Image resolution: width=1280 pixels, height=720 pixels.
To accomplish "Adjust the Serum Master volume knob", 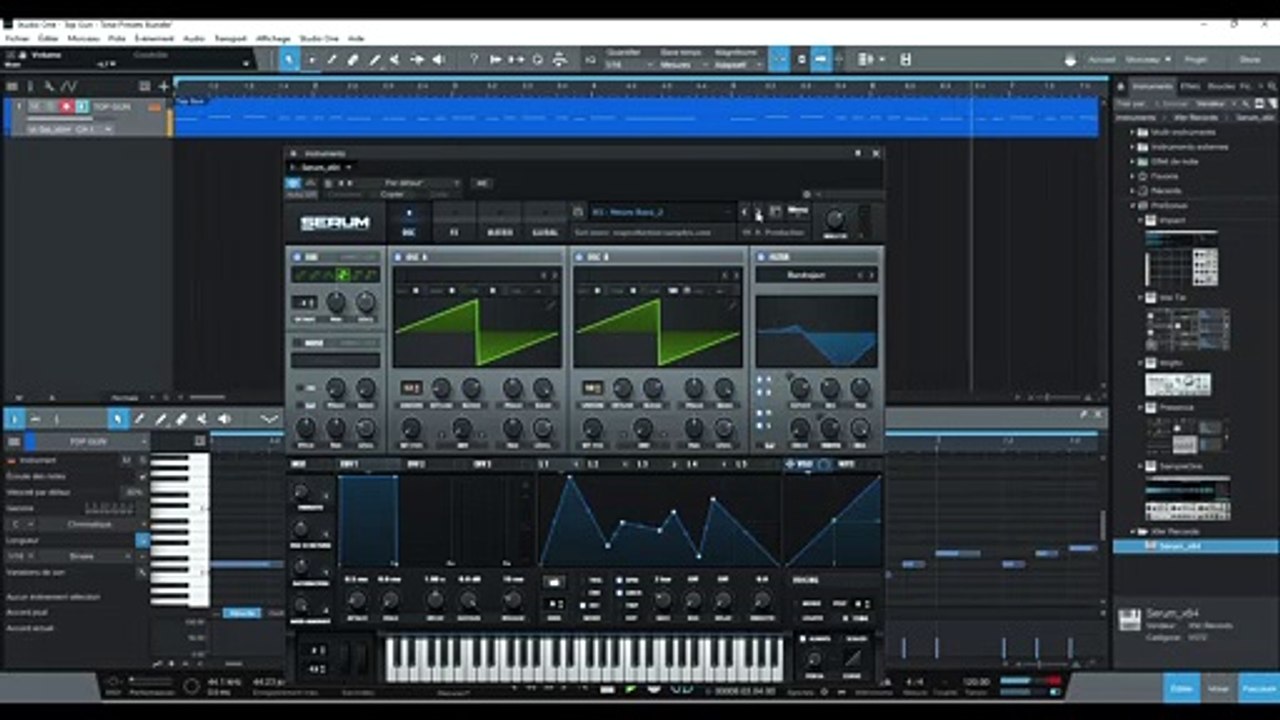I will pyautogui.click(x=835, y=219).
